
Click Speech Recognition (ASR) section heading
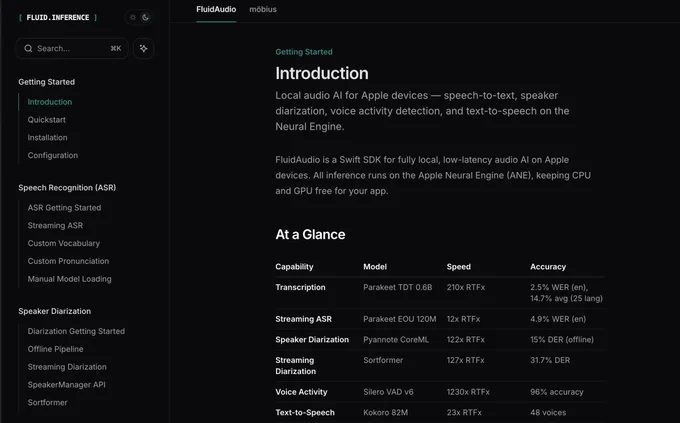pyautogui.click(x=67, y=188)
